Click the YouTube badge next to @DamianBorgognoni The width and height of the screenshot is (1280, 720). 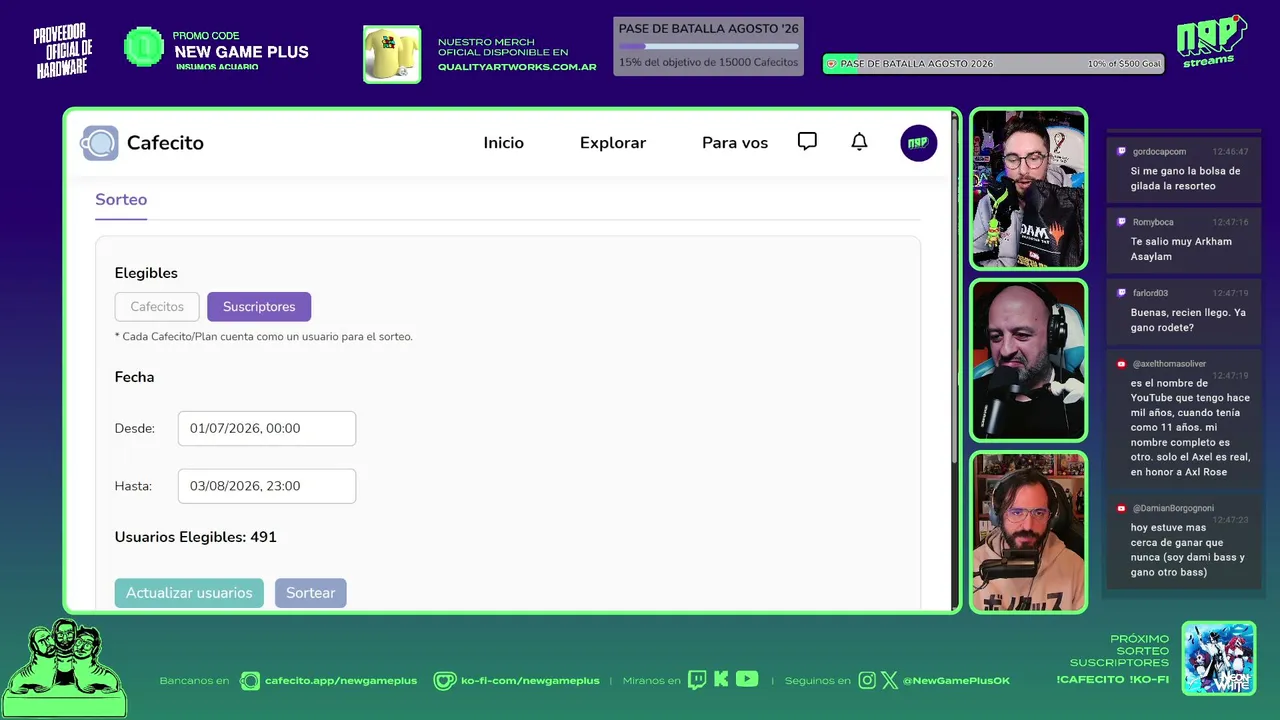1121,508
